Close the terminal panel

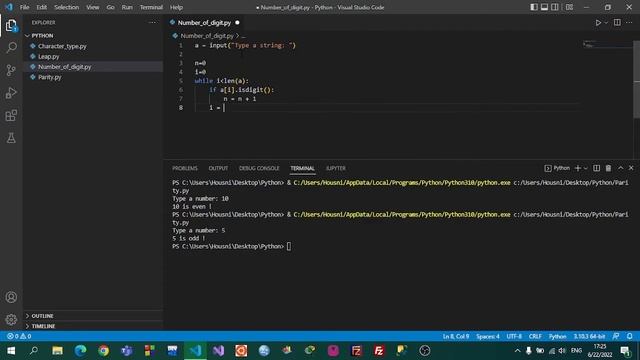coord(631,168)
